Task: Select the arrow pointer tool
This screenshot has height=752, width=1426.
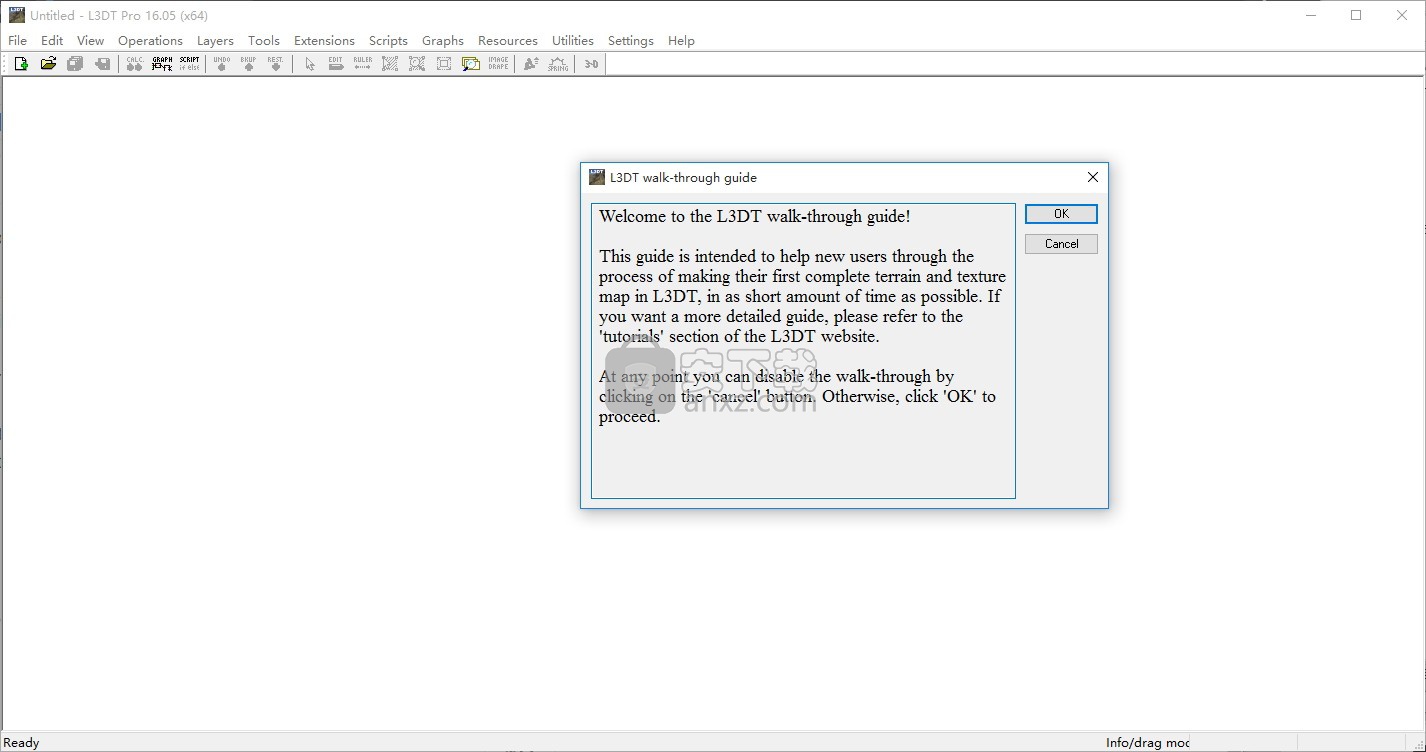Action: [x=309, y=64]
